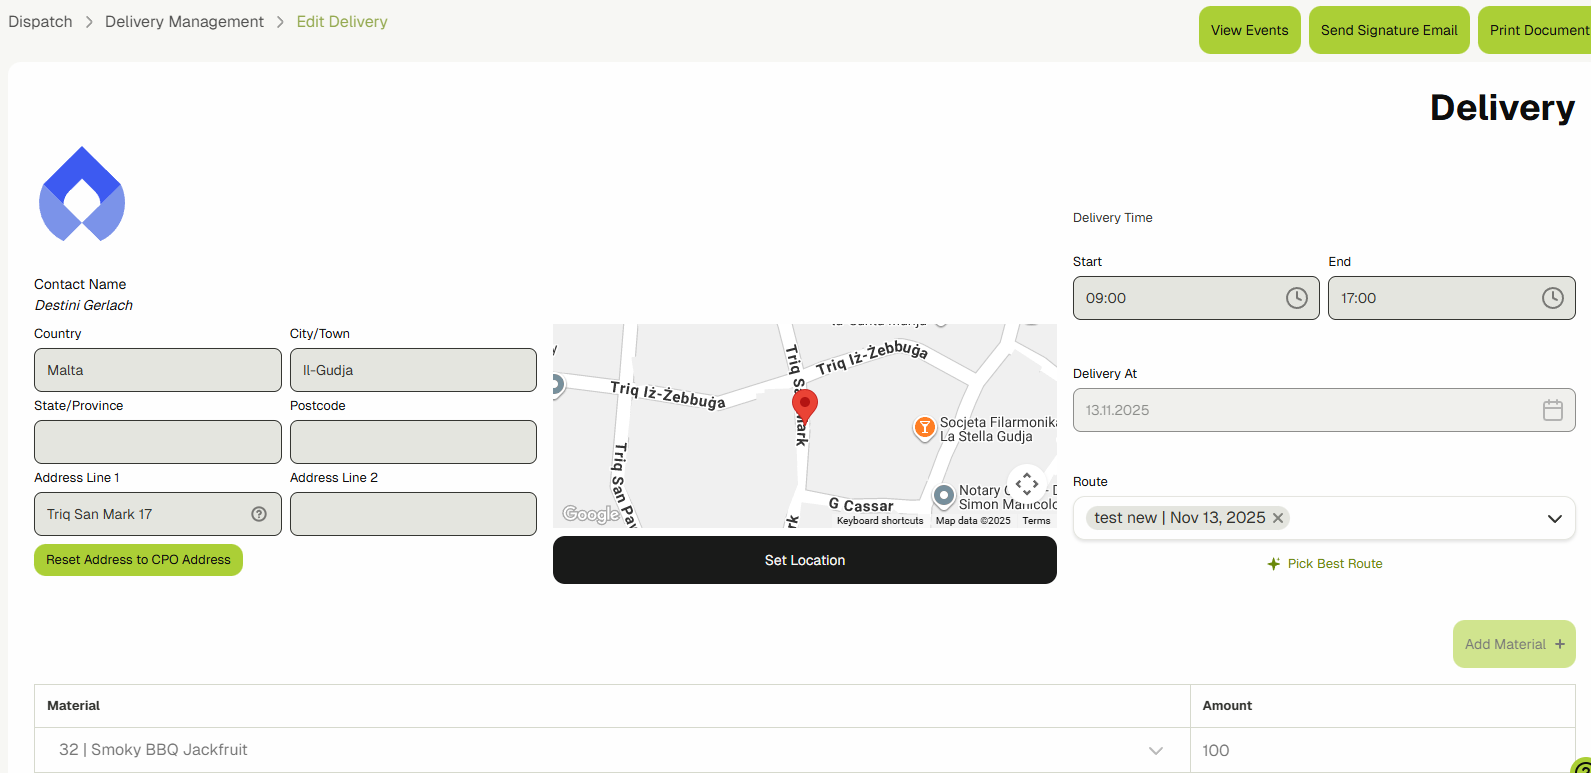Open the calendar icon in Delivery At
Image resolution: width=1591 pixels, height=773 pixels.
[x=1552, y=410]
